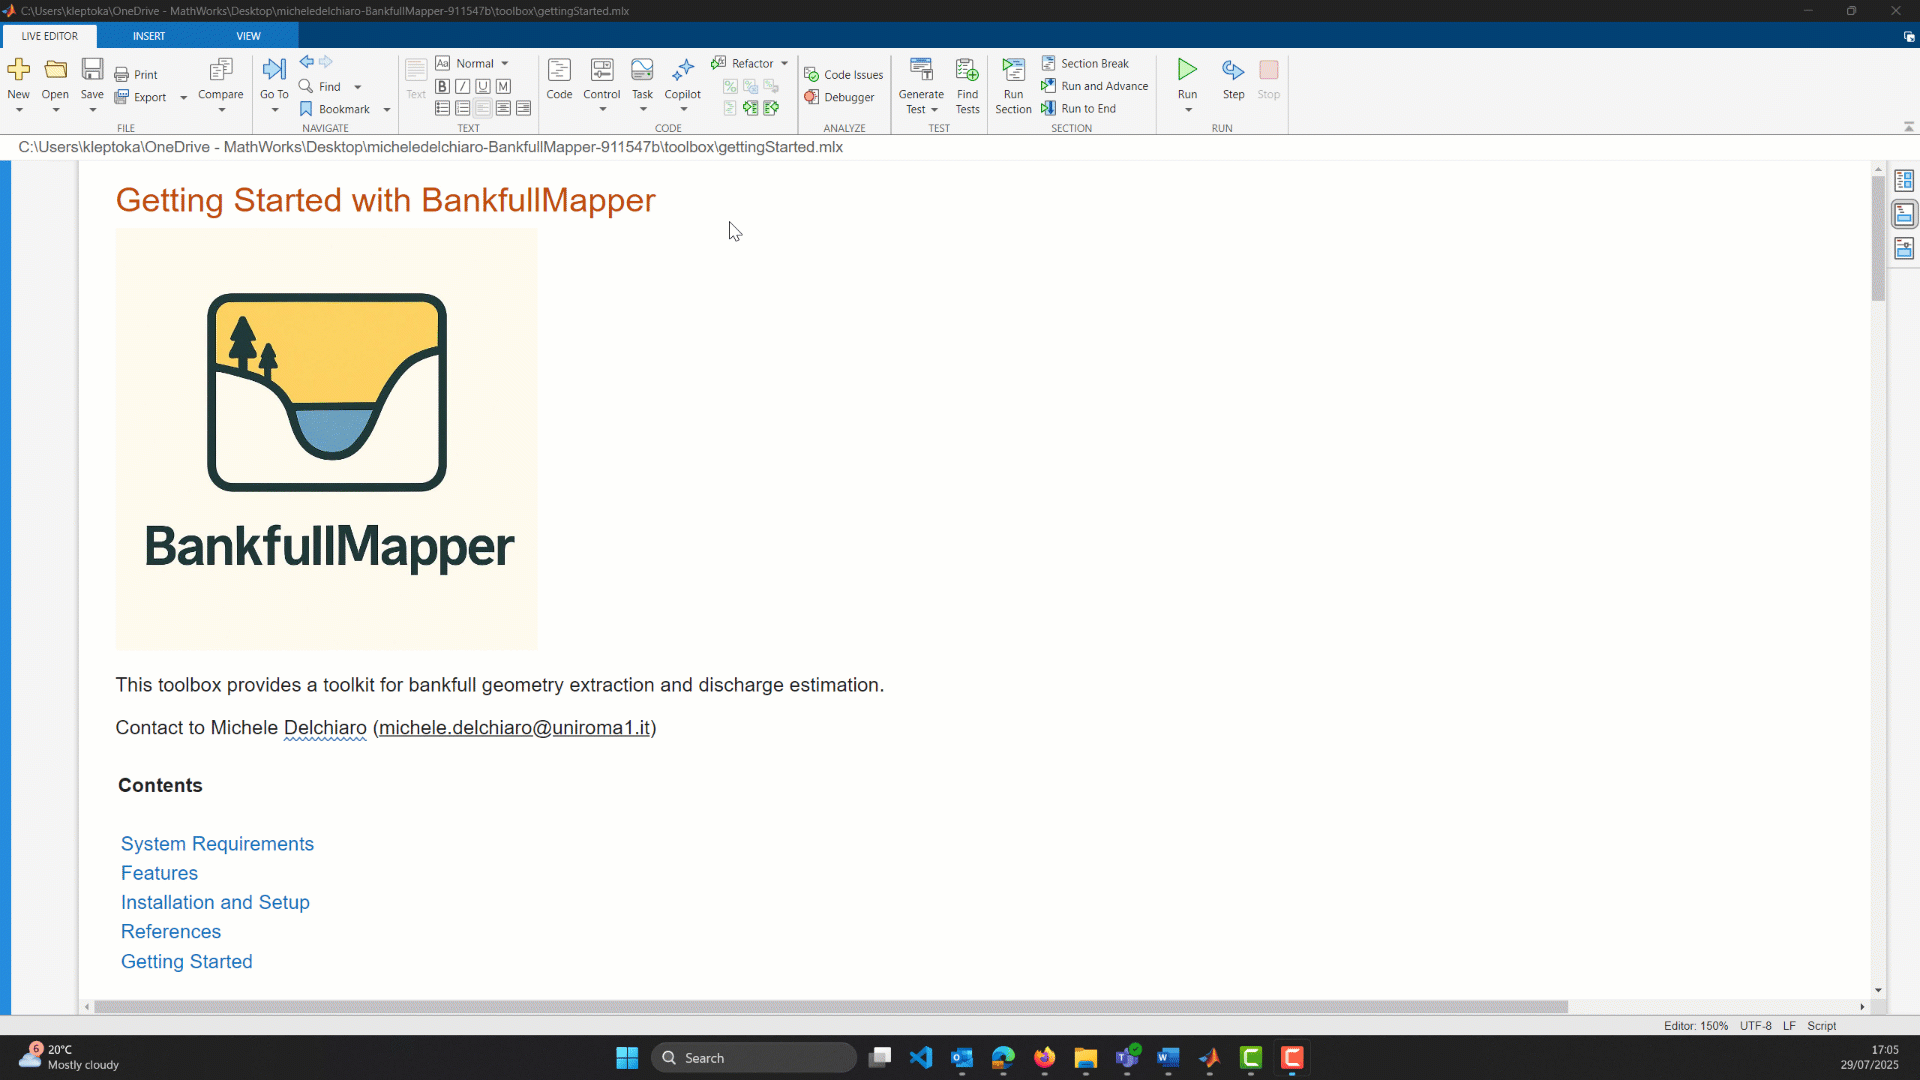Click Run to End

pyautogui.click(x=1078, y=109)
